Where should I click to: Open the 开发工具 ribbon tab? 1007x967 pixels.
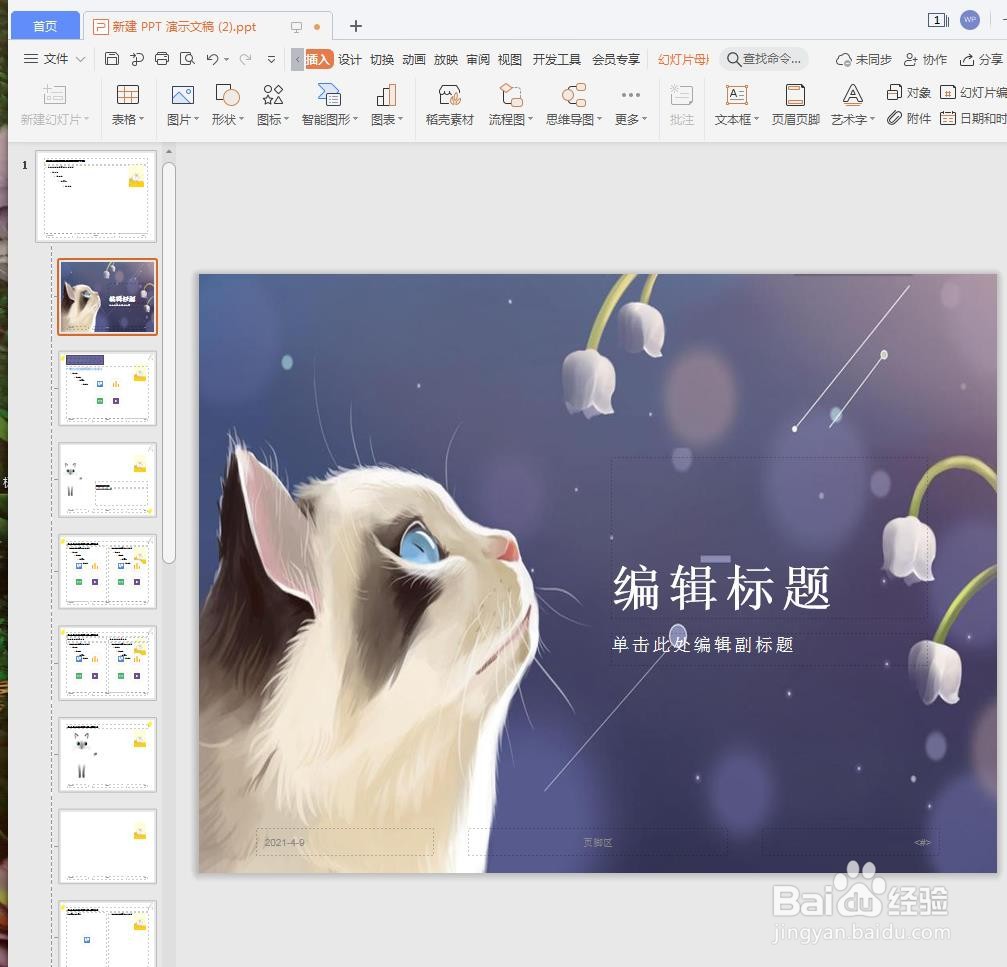[557, 60]
